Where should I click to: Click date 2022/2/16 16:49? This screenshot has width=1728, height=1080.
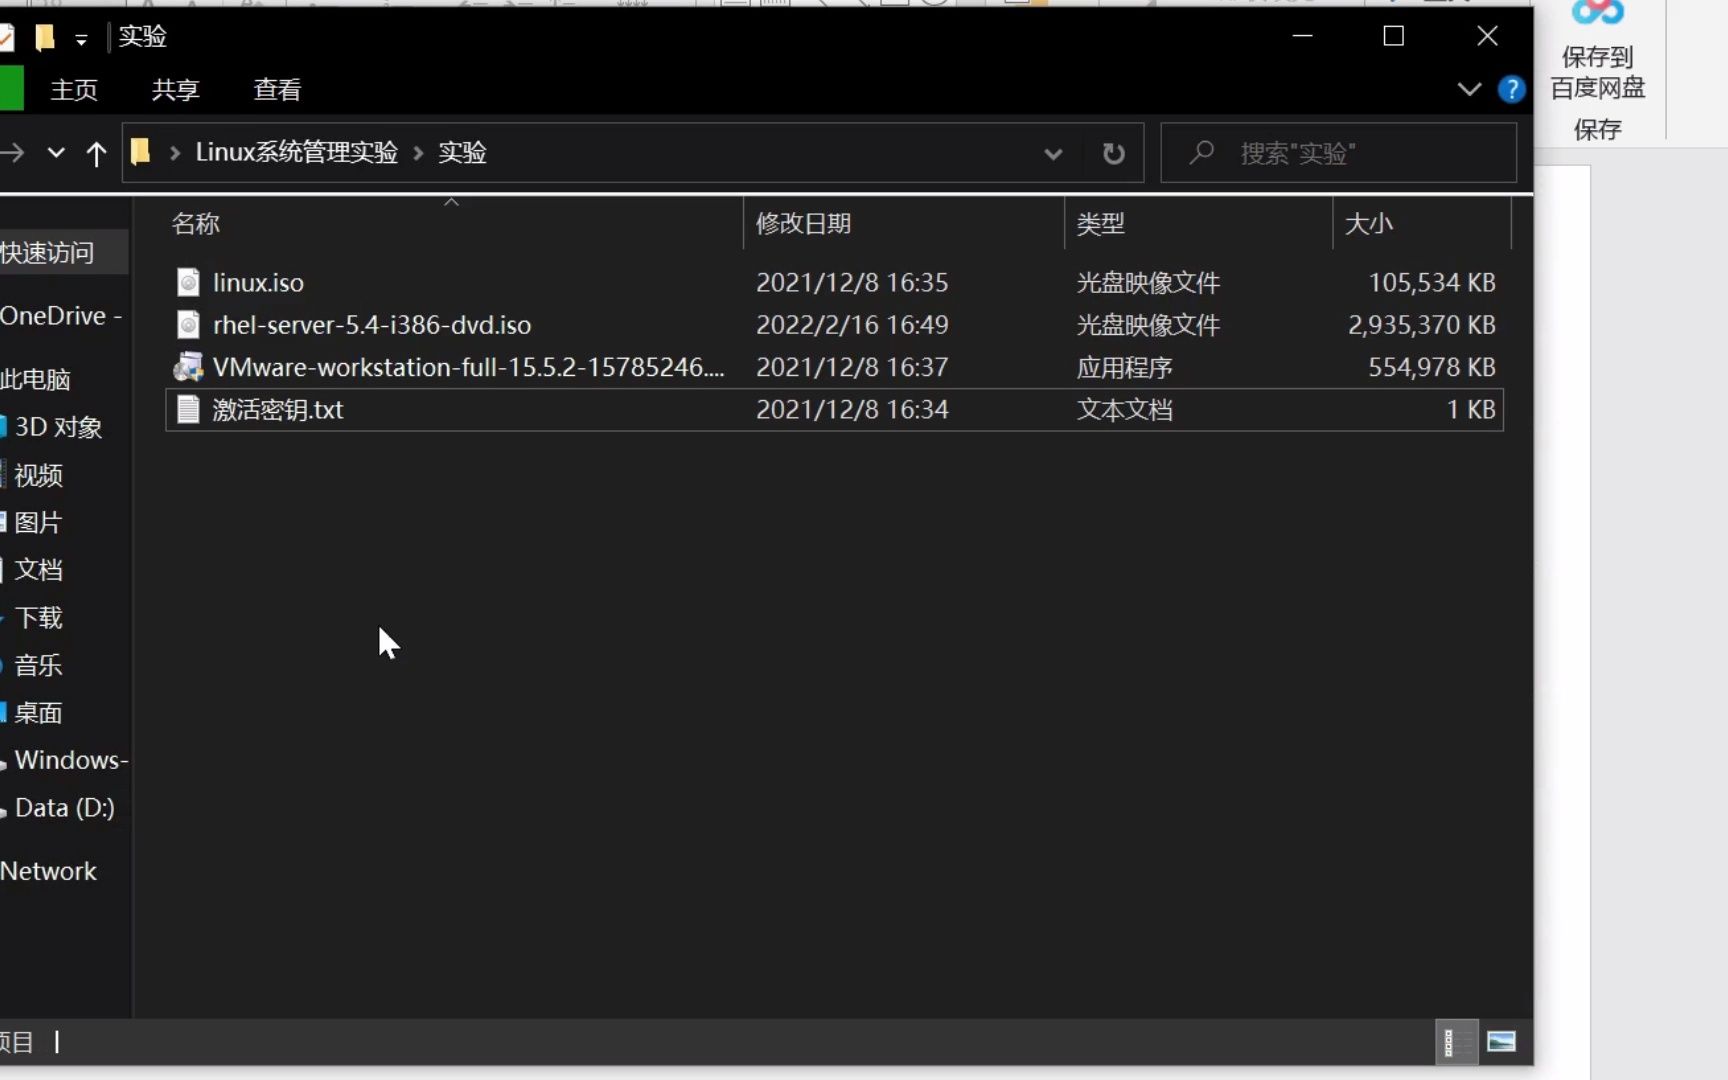[852, 325]
